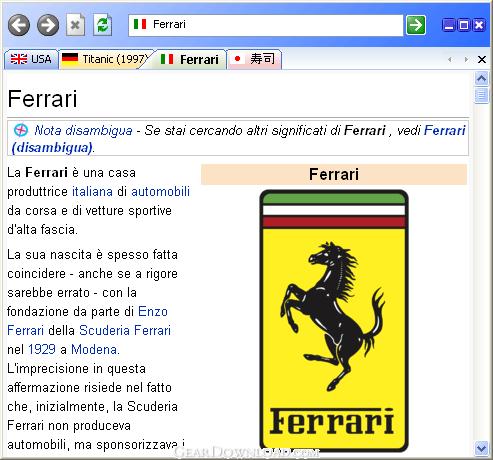The width and height of the screenshot is (493, 460).
Task: Close the current tab with the X
Action: tap(482, 60)
